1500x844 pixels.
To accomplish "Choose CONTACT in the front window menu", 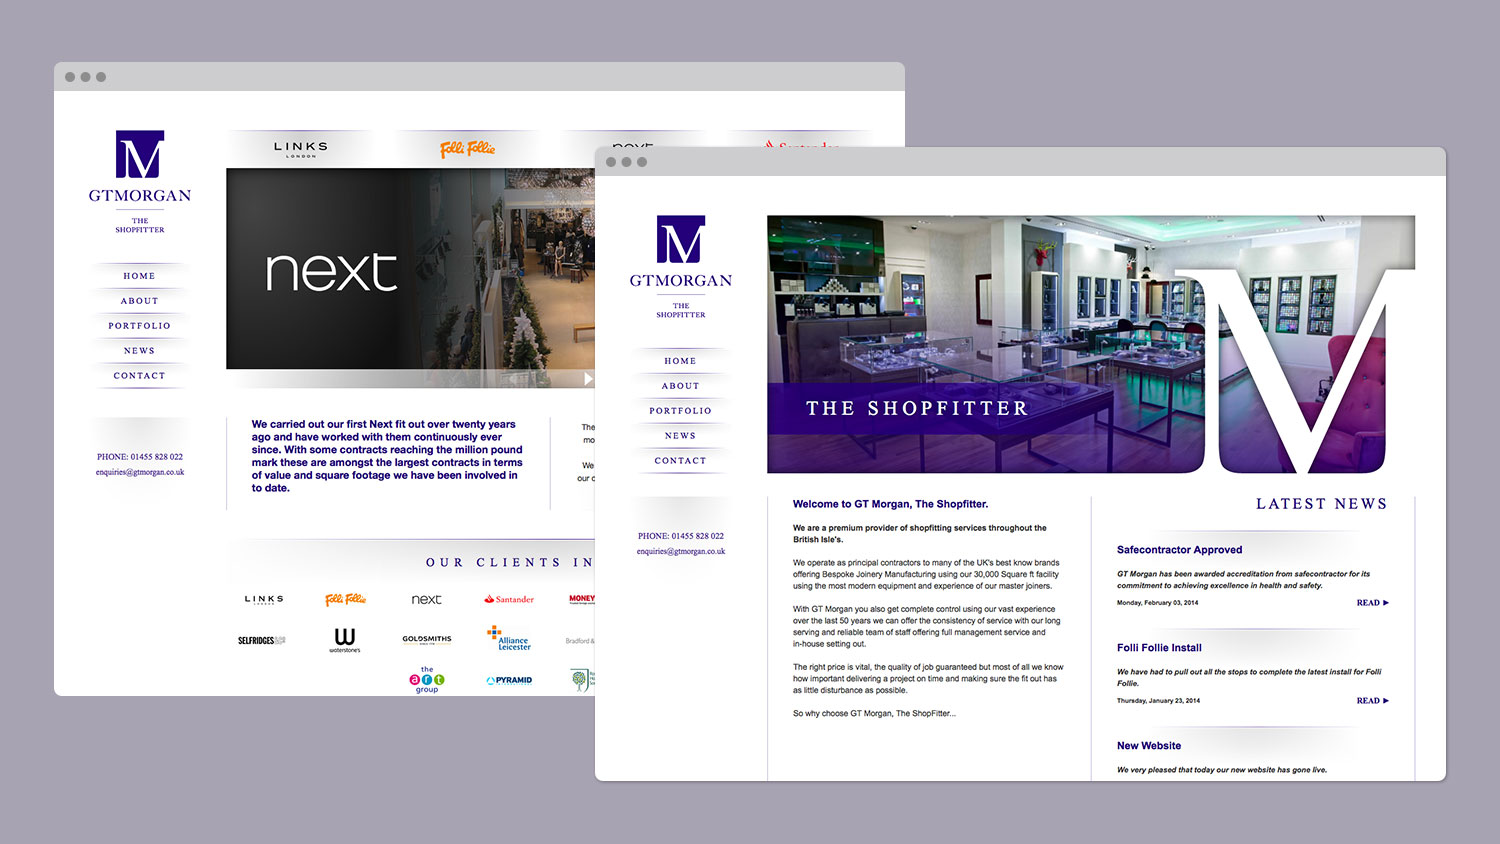I will [681, 461].
